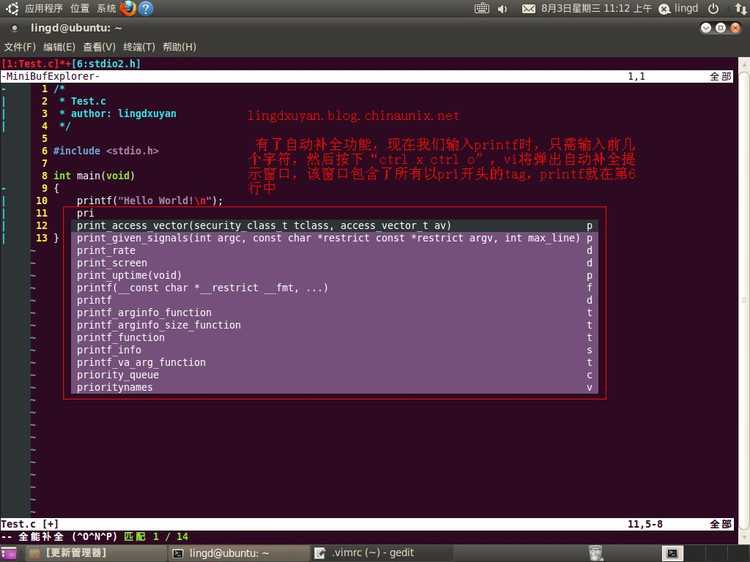Open 位置 places menu
This screenshot has height=562, width=750.
[x=79, y=9]
